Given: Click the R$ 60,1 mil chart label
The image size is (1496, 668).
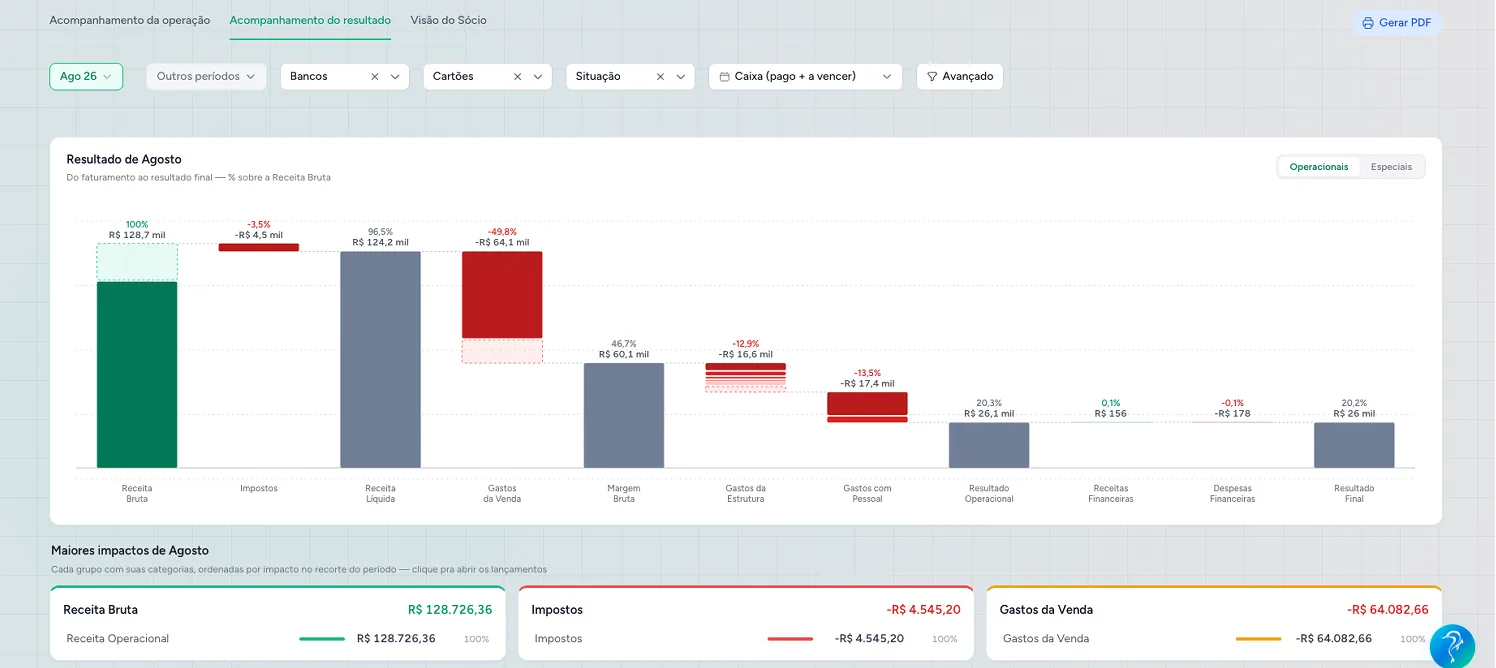Looking at the screenshot, I should tap(624, 354).
